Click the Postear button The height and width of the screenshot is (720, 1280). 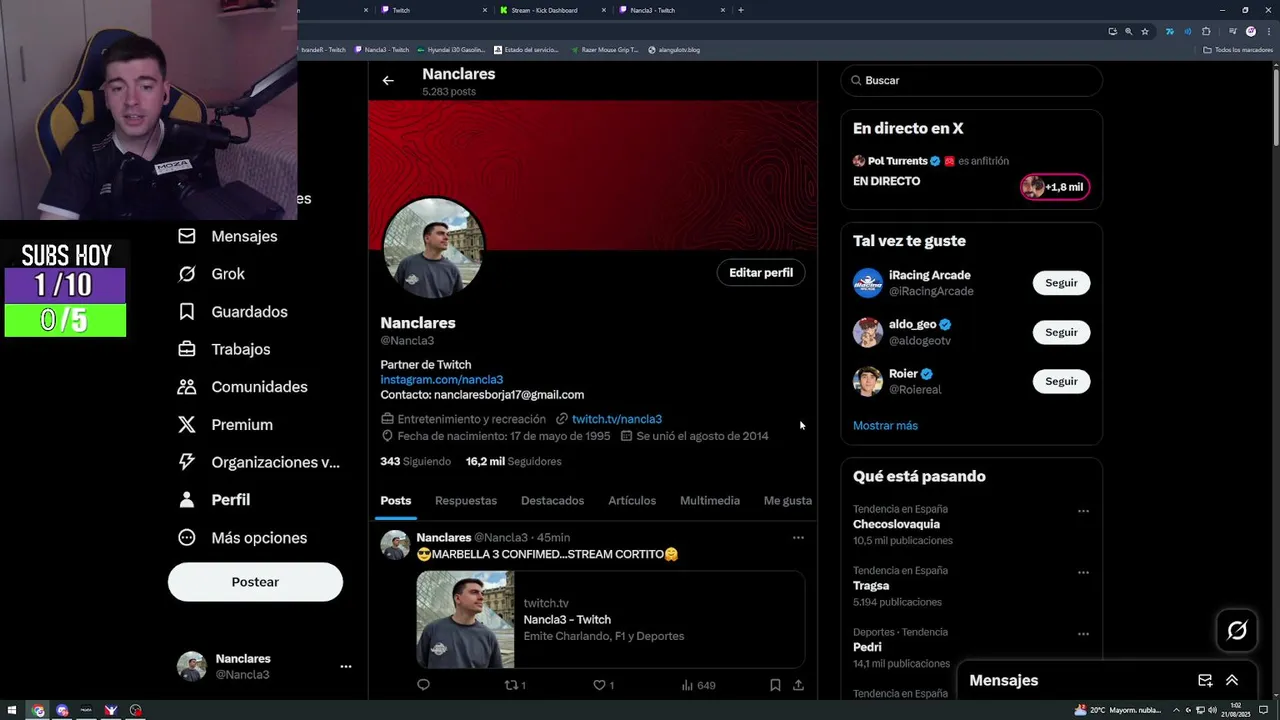255,582
